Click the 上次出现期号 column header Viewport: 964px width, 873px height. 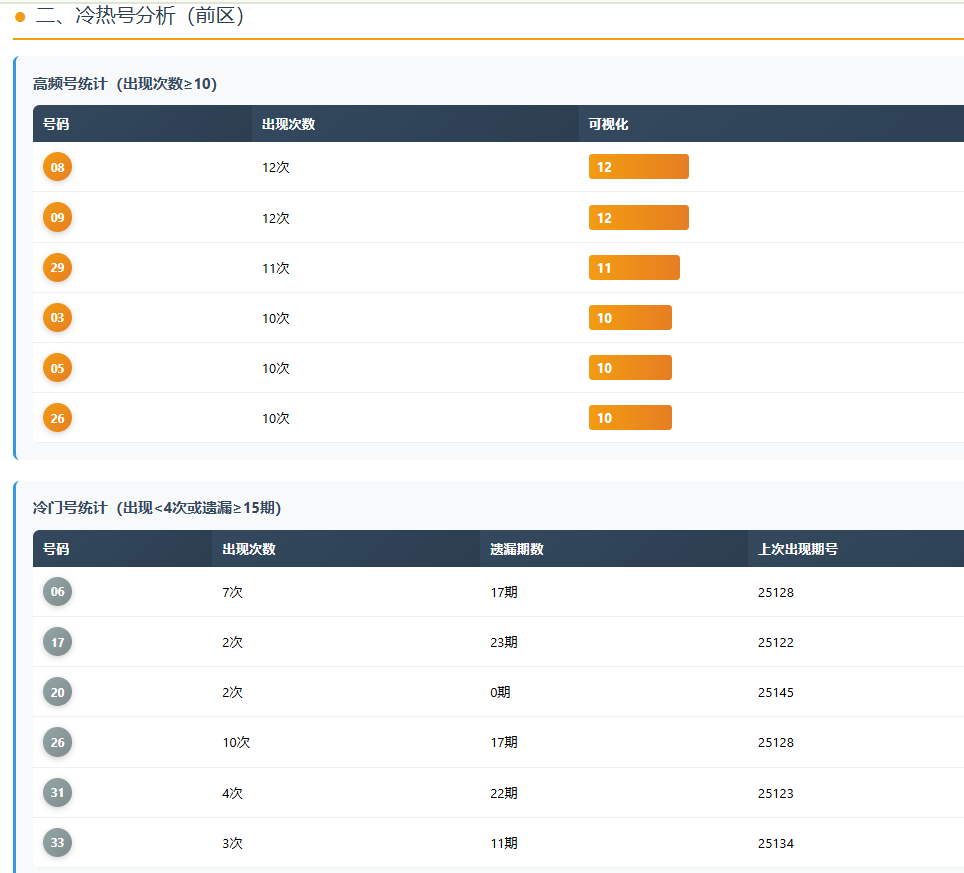click(797, 549)
